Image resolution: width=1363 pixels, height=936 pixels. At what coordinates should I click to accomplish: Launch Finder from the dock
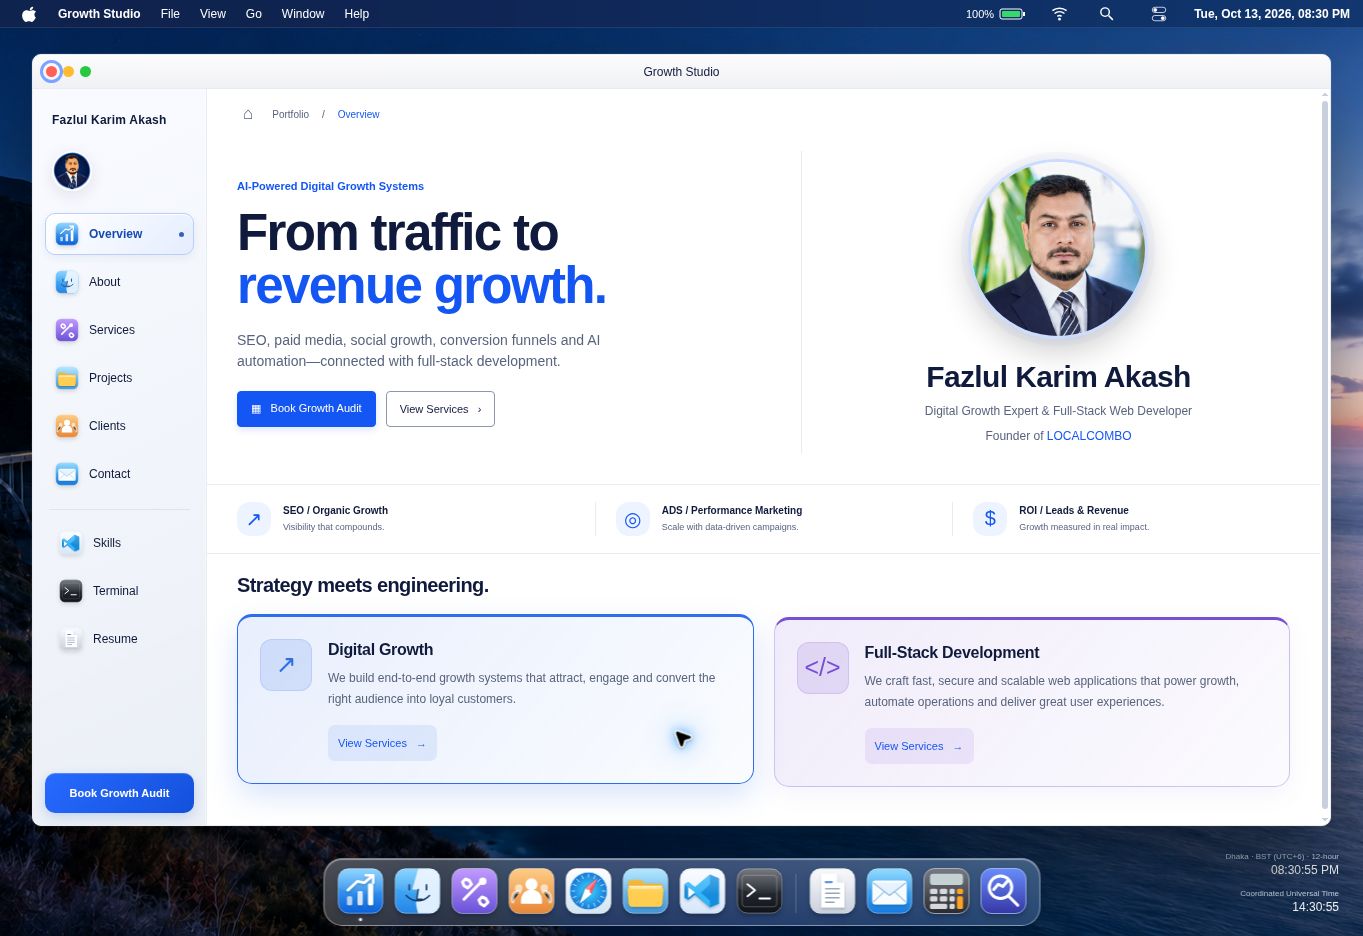coord(417,890)
